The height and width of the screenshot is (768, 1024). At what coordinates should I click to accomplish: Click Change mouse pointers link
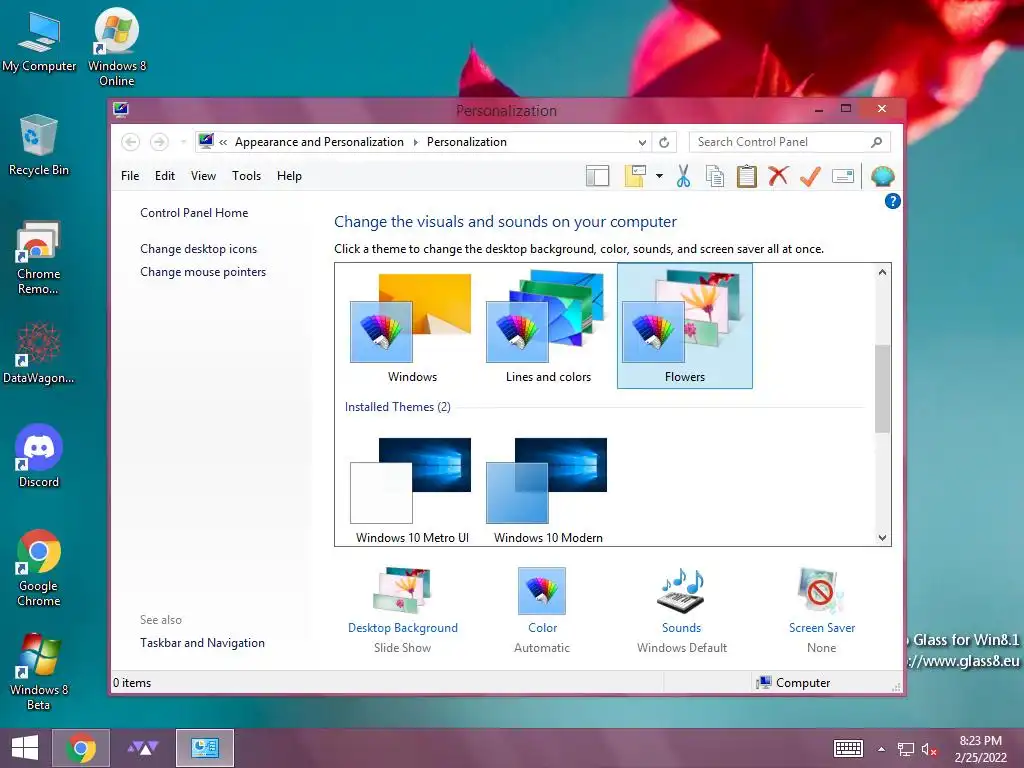tap(203, 272)
